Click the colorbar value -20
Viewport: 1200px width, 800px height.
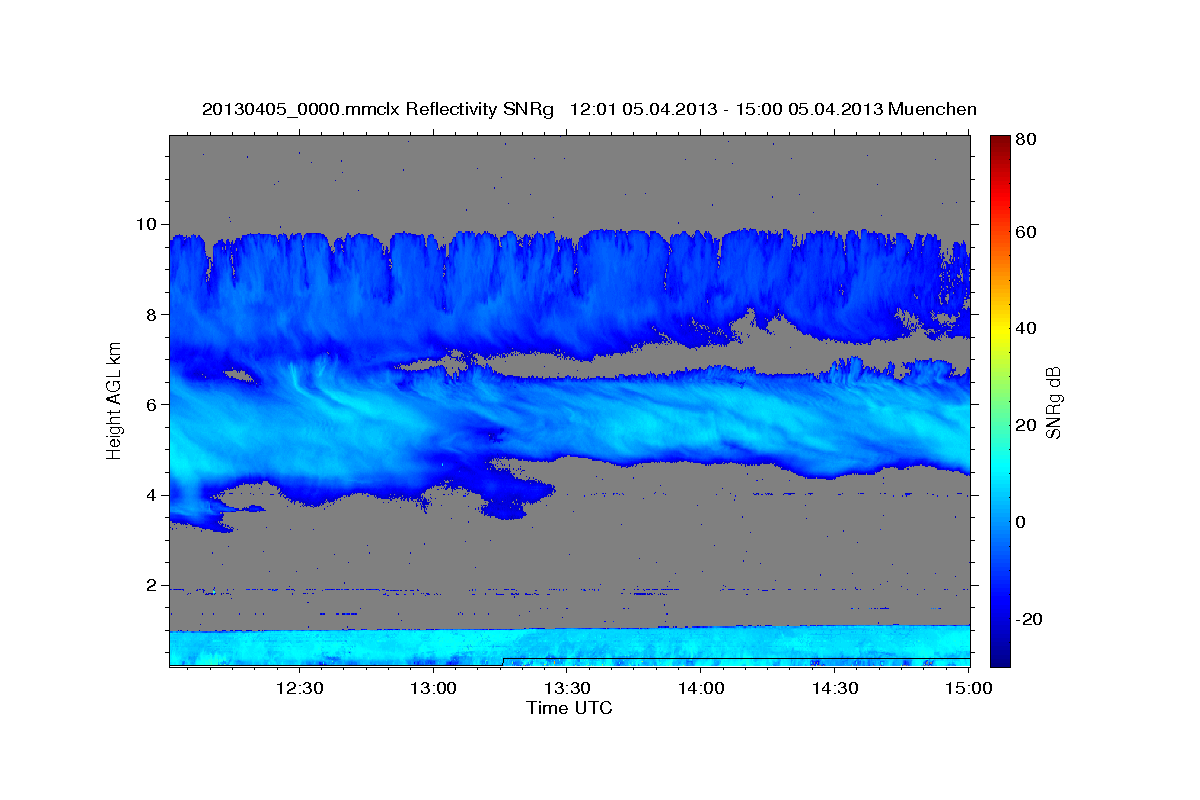(x=1027, y=619)
